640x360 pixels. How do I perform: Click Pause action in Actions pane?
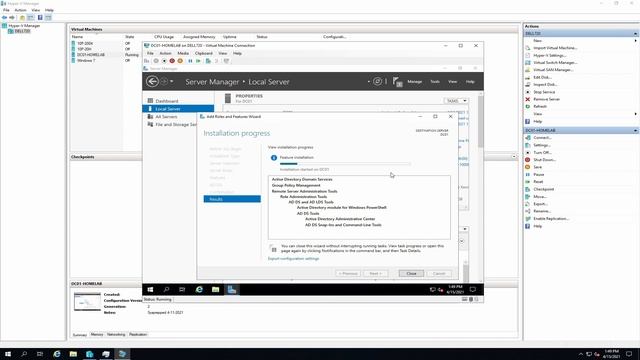pos(539,175)
